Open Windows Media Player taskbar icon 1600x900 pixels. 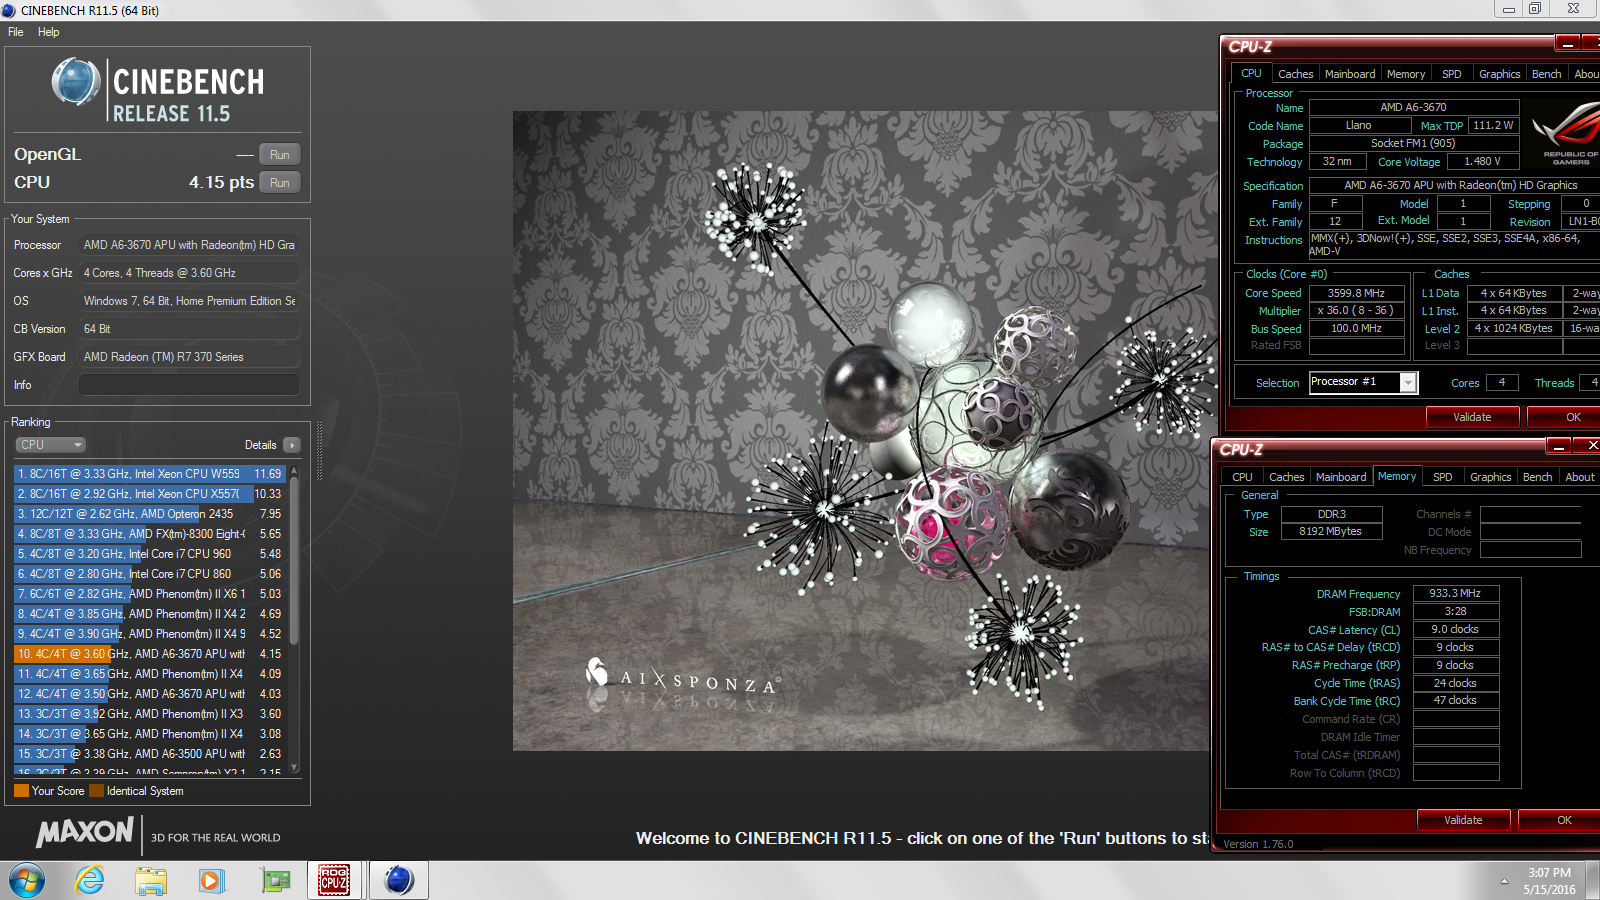(x=211, y=880)
